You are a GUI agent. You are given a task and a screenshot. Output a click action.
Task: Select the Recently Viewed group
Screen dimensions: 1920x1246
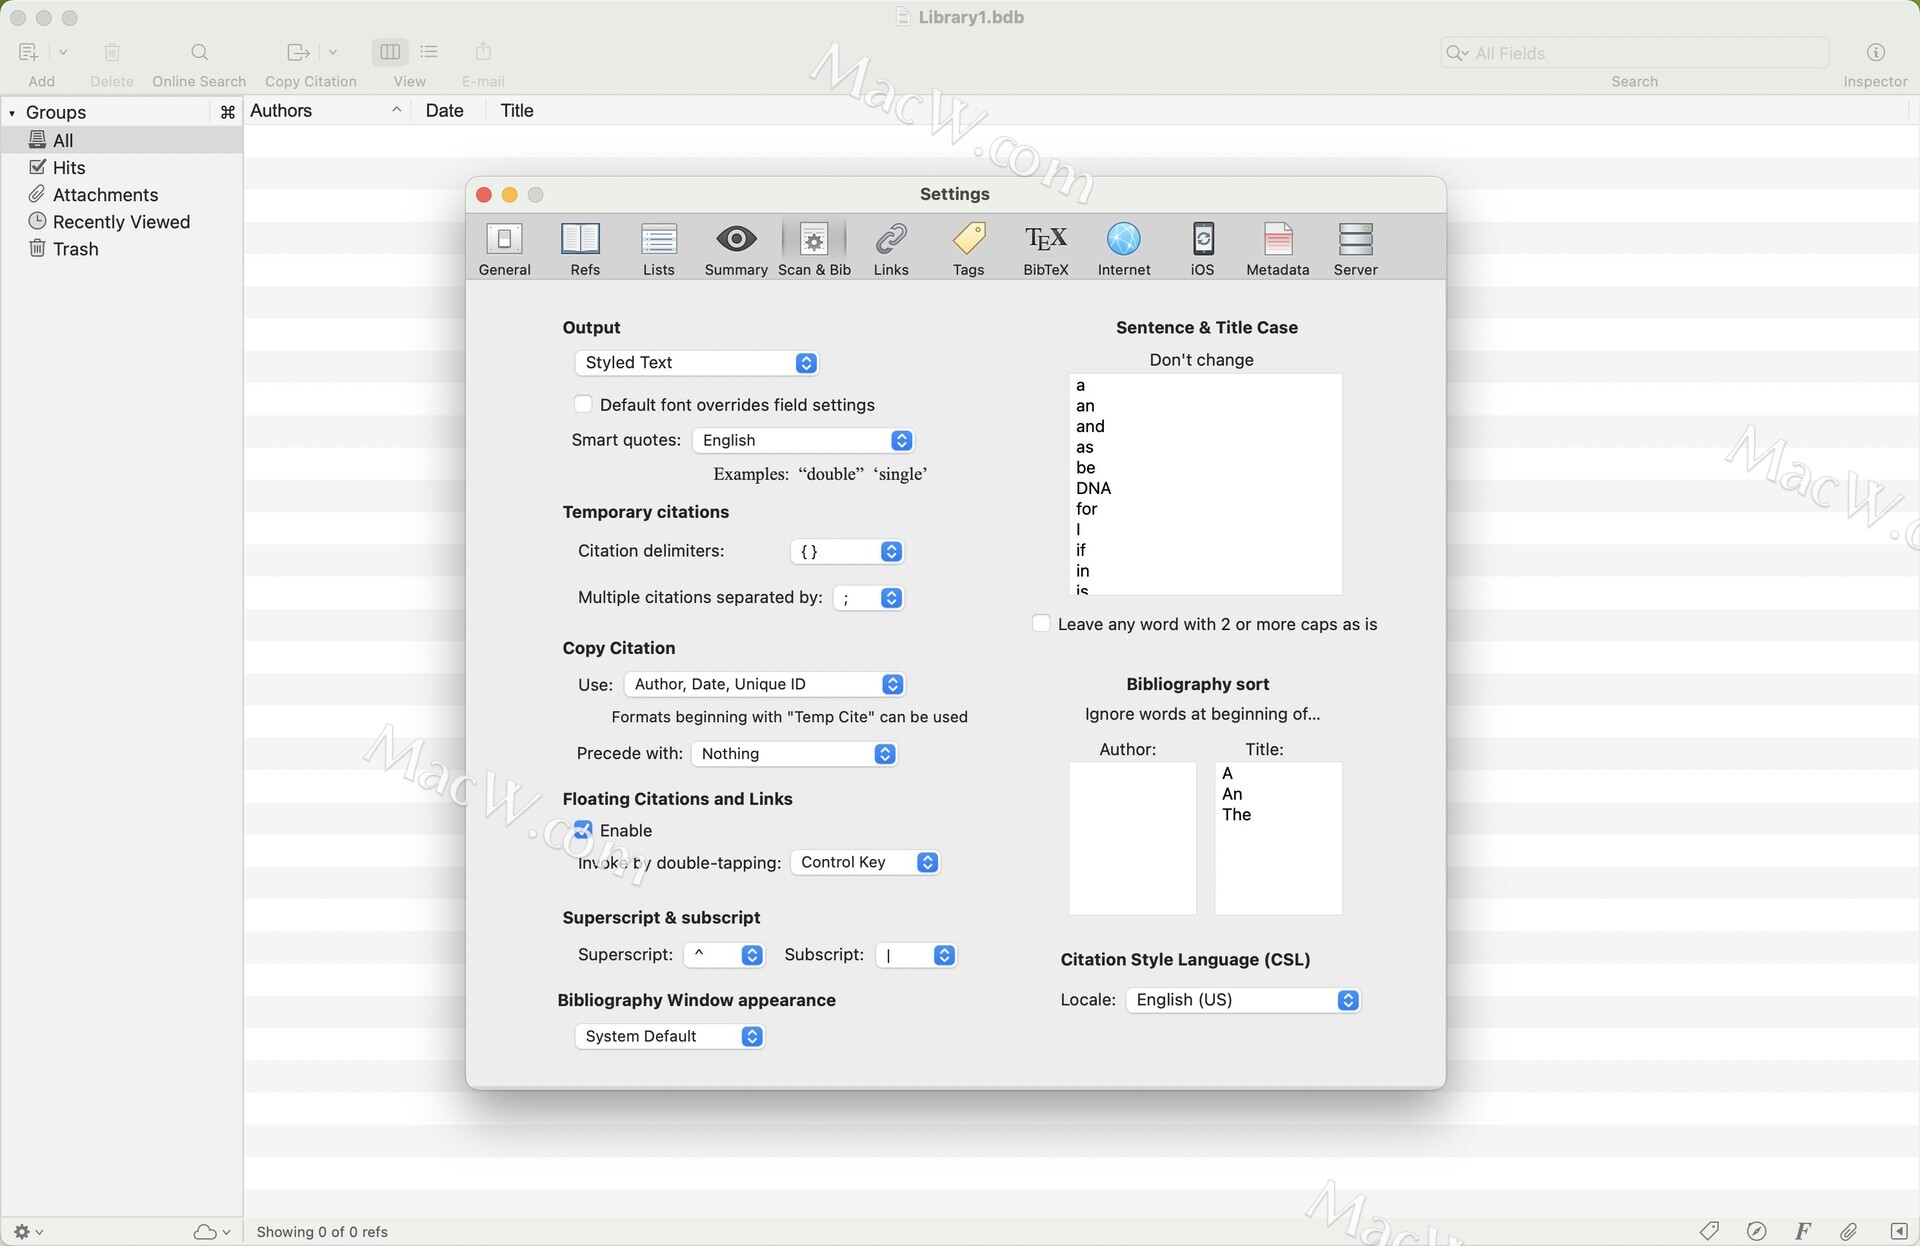point(120,222)
